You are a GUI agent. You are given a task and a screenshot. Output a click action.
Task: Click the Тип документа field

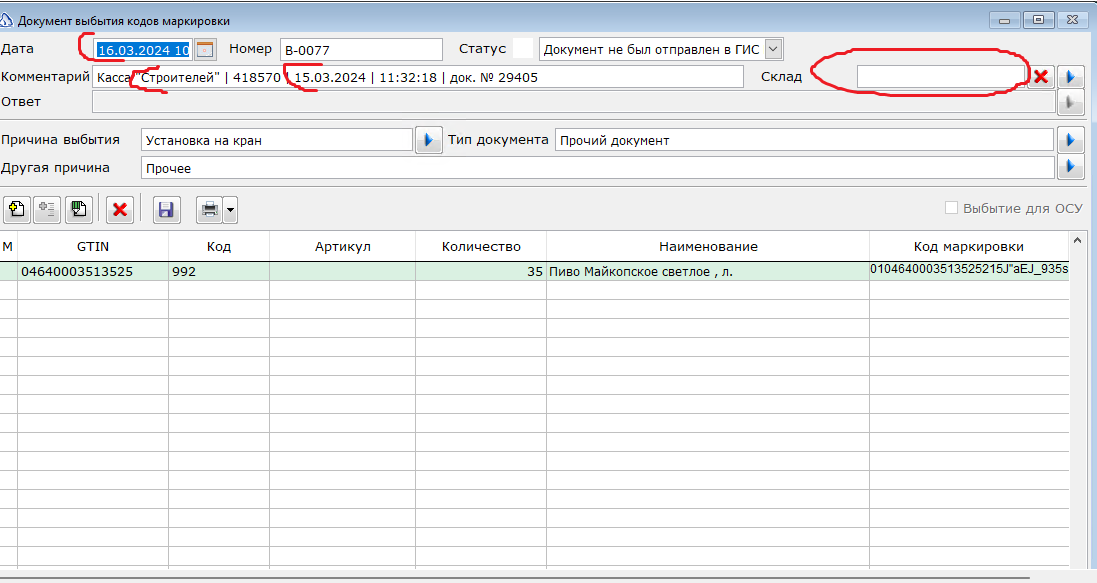[x=805, y=140]
